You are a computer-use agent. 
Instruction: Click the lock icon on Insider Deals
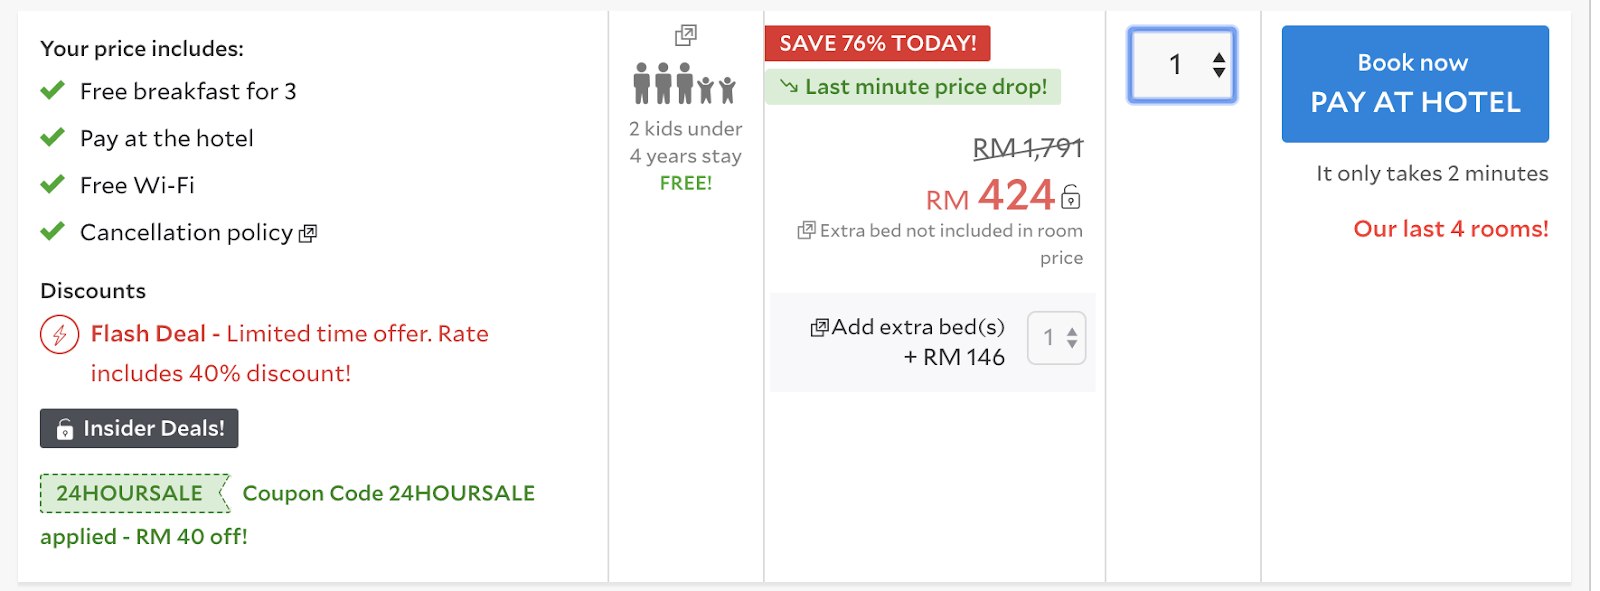coord(65,430)
